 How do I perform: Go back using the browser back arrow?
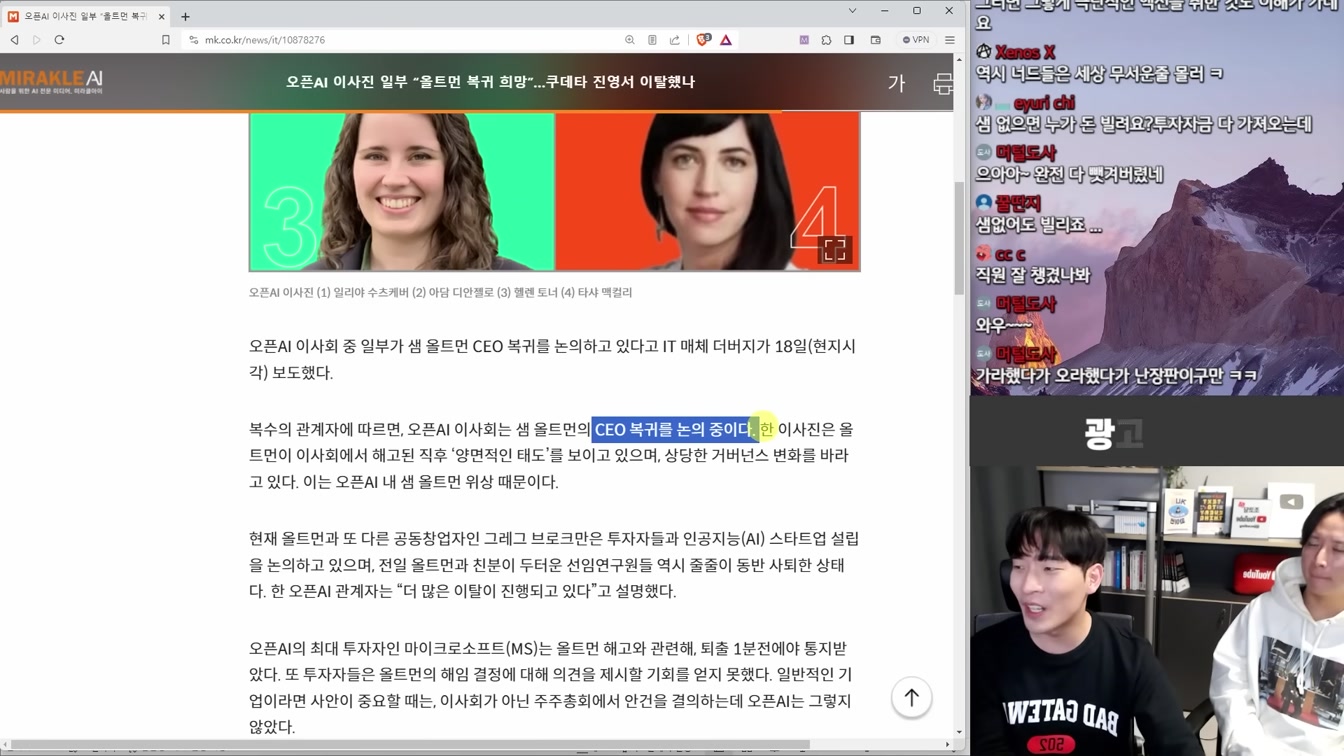[x=14, y=40]
